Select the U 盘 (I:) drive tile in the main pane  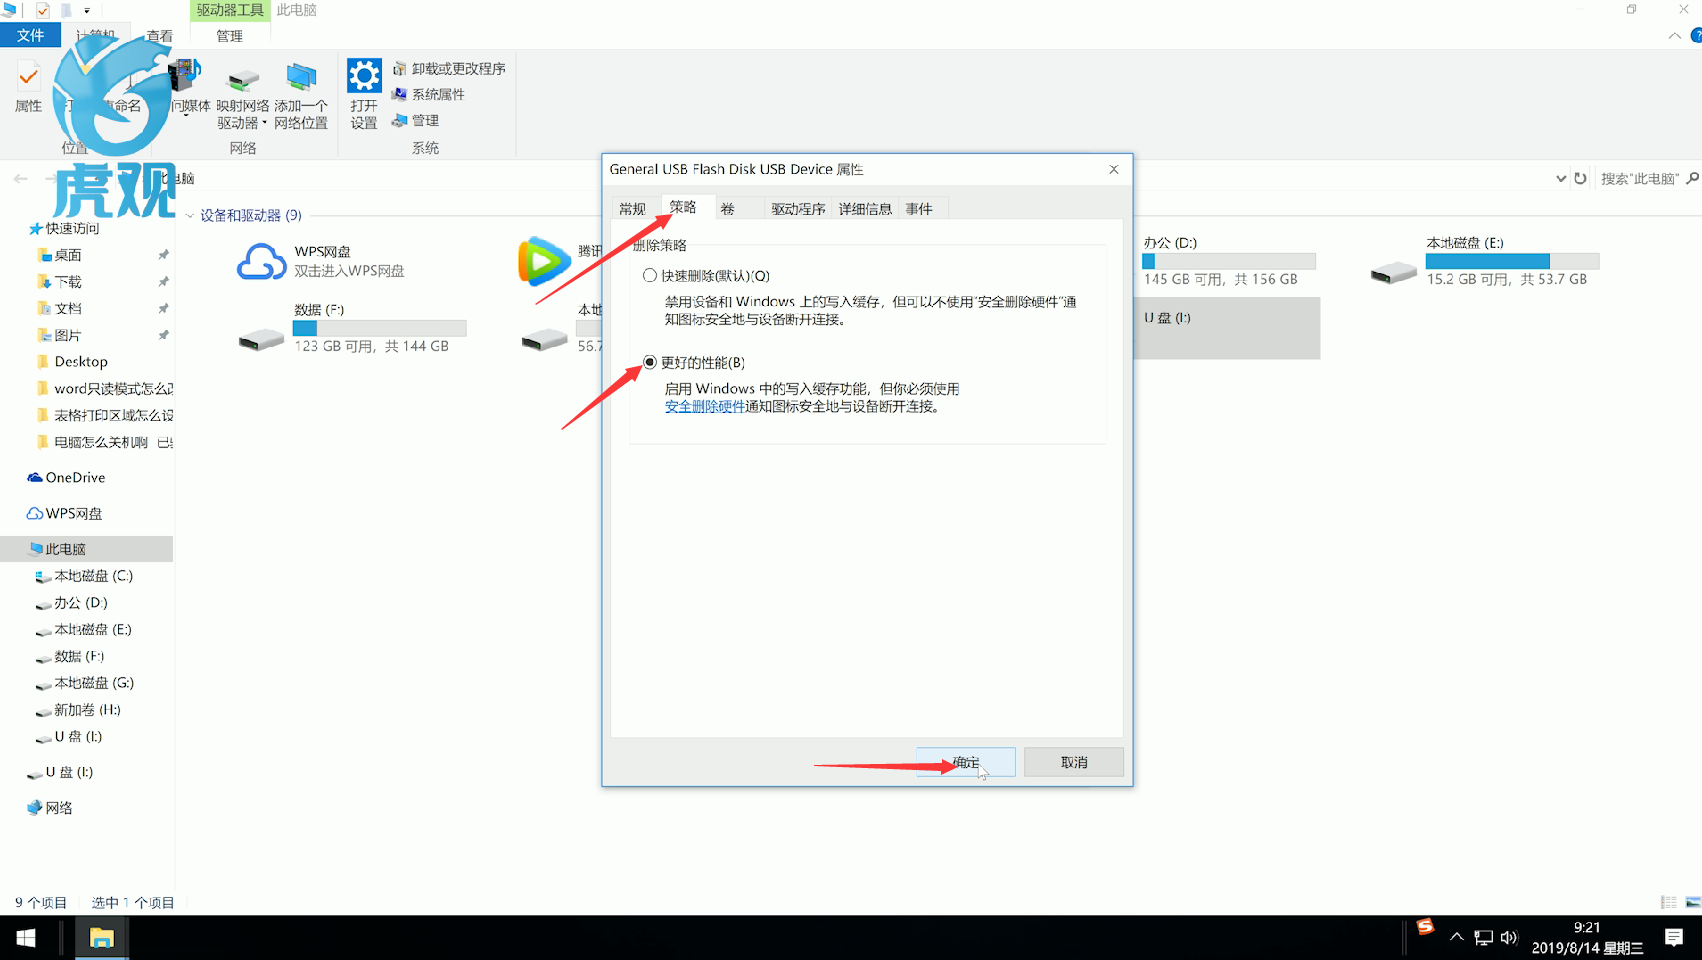(1227, 328)
